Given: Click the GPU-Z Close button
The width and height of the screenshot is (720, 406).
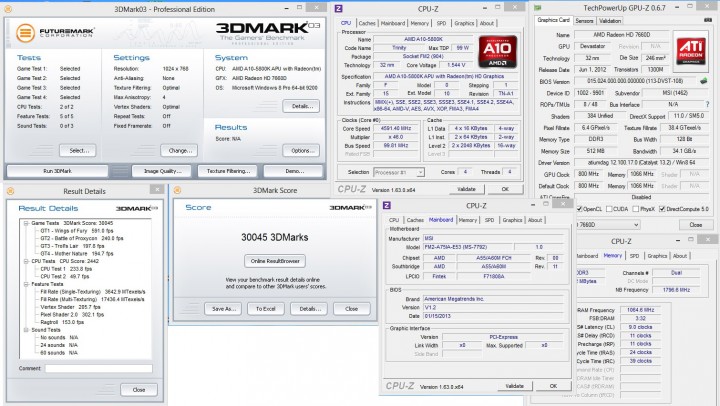Looking at the screenshot, I should [x=695, y=225].
